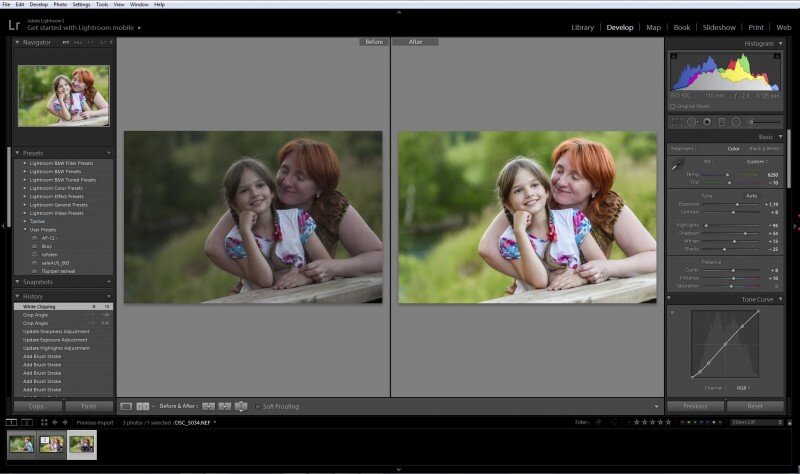Image resolution: width=800 pixels, height=474 pixels.
Task: Set Navigator zoom to FILL
Action: coord(78,43)
